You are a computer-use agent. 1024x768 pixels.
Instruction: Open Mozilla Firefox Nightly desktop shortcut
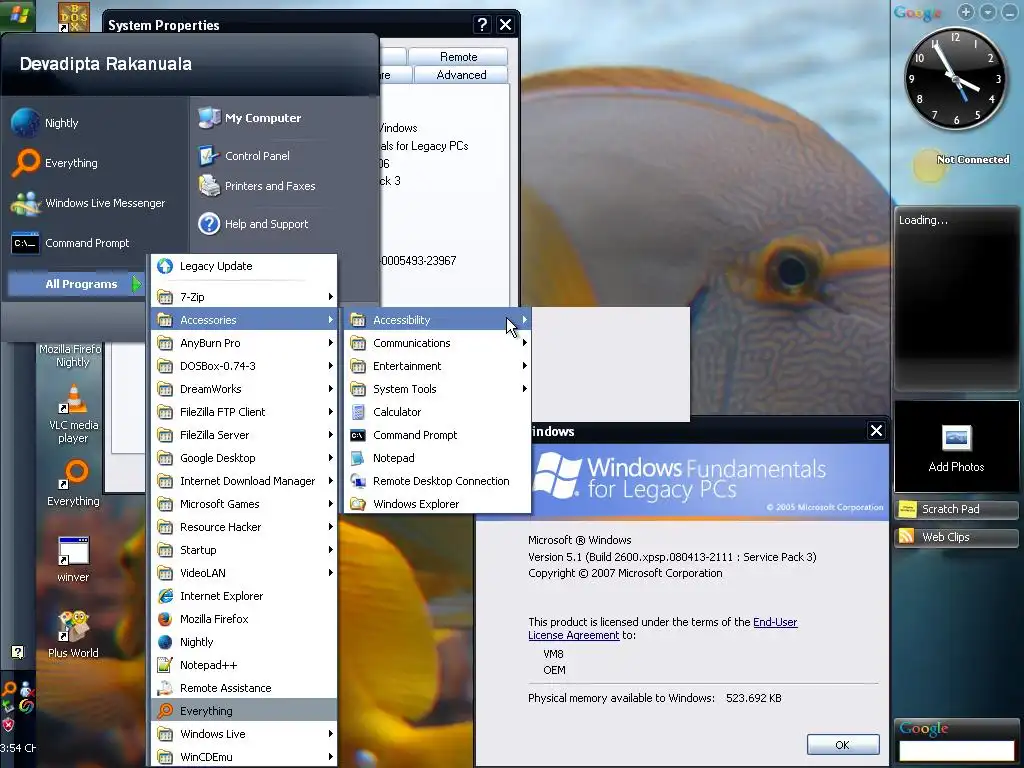coord(72,355)
